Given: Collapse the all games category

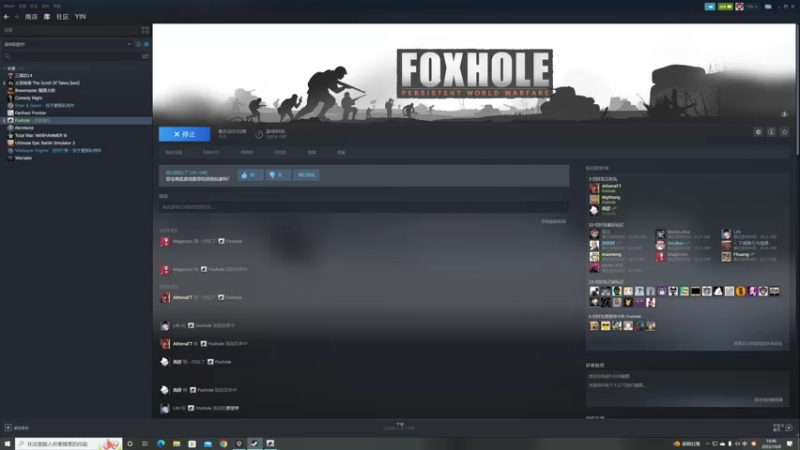Looking at the screenshot, I should point(5,68).
